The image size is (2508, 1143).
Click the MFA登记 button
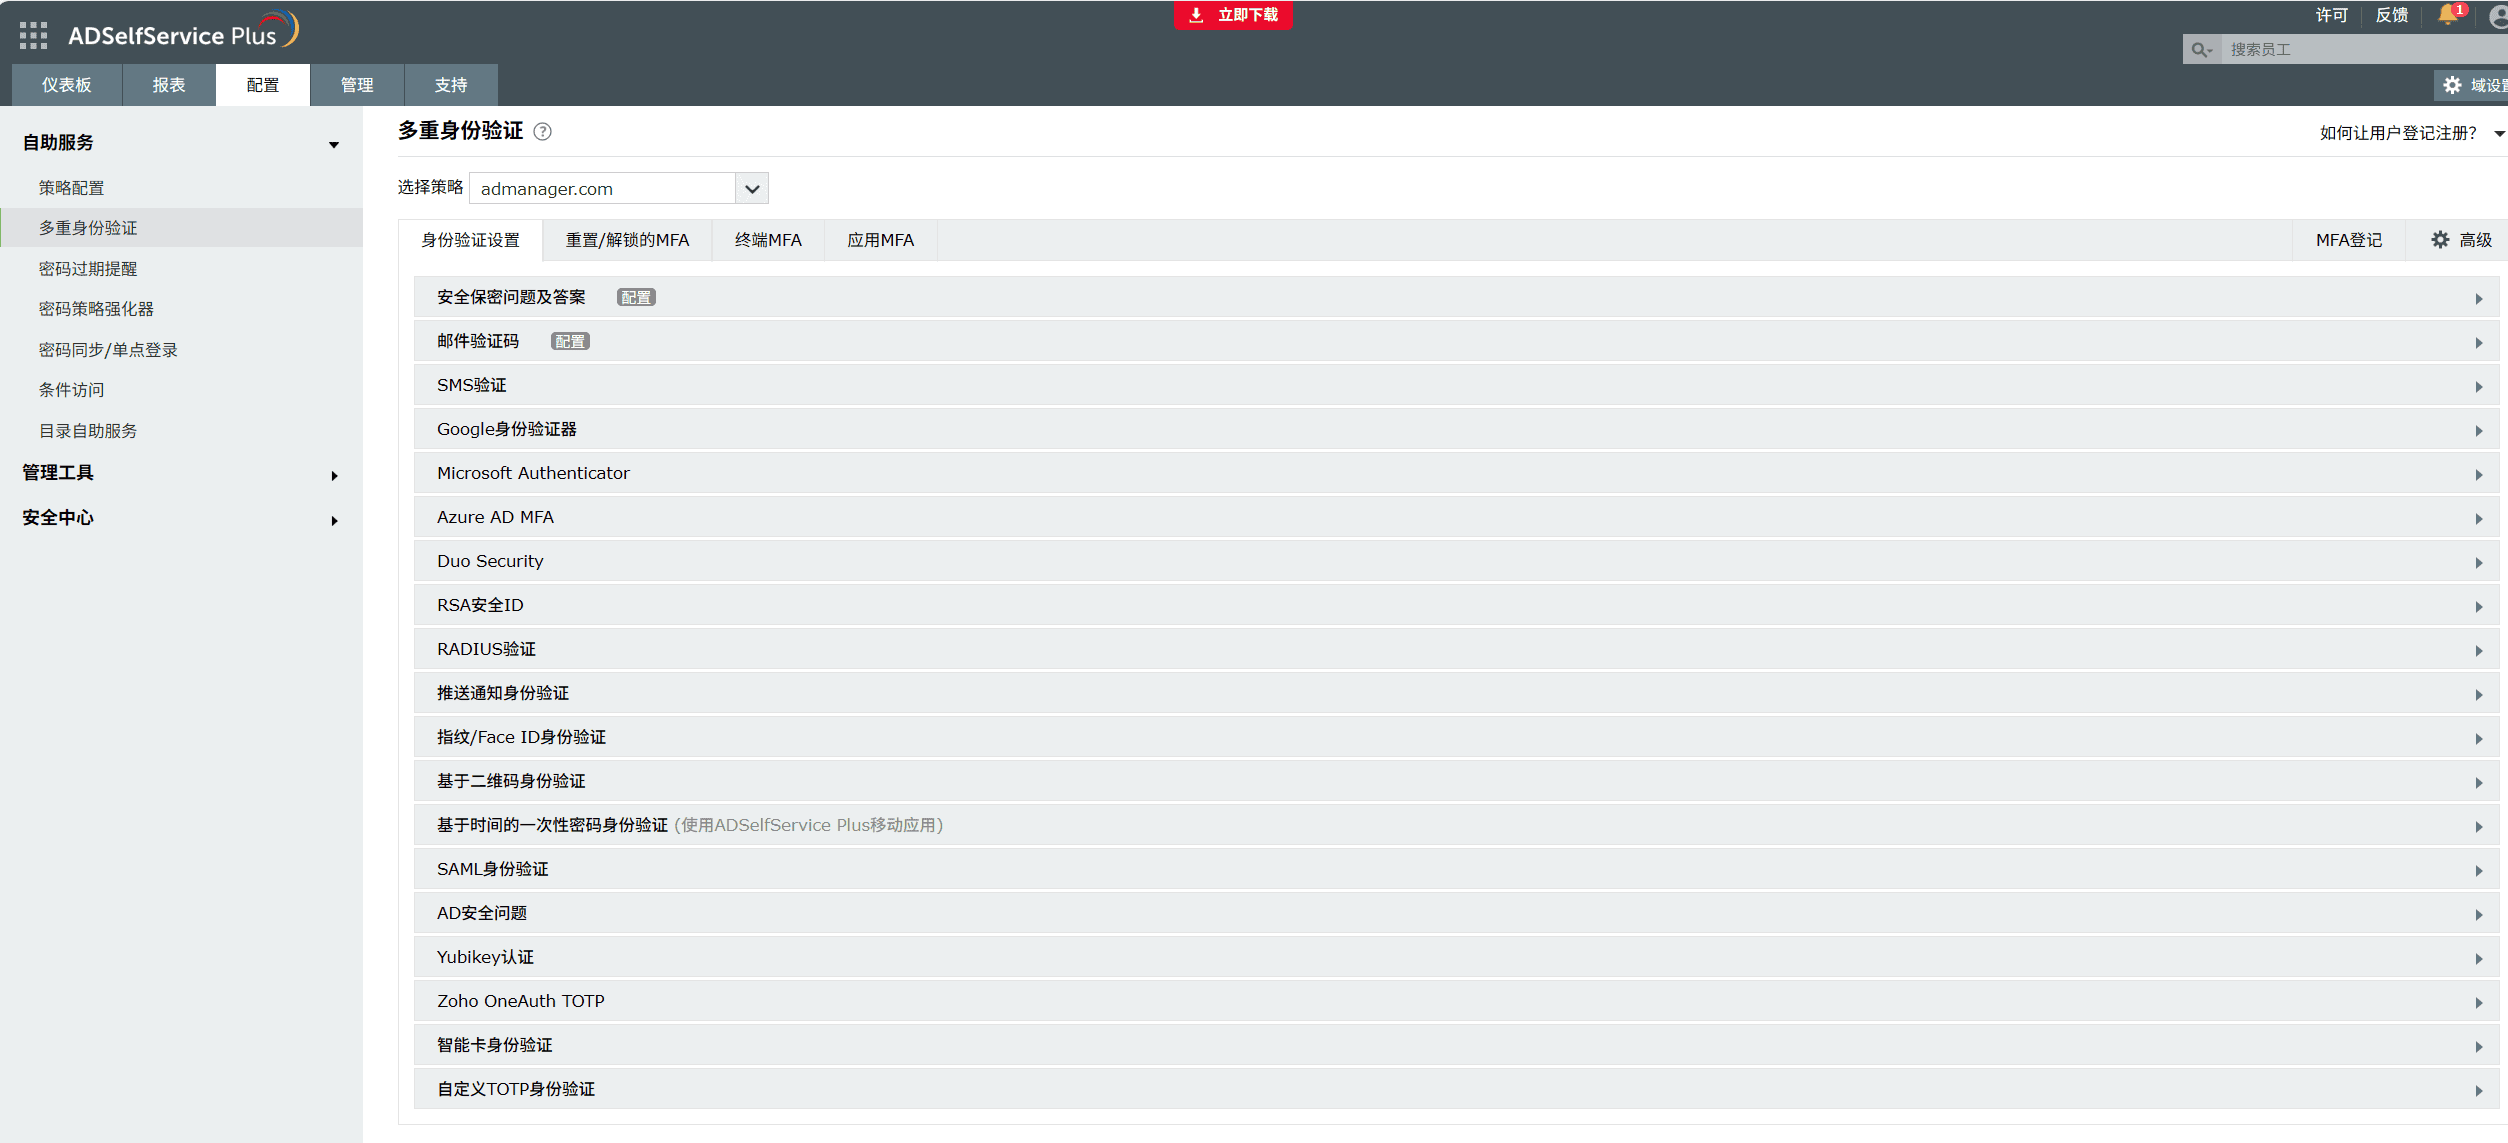(2348, 240)
